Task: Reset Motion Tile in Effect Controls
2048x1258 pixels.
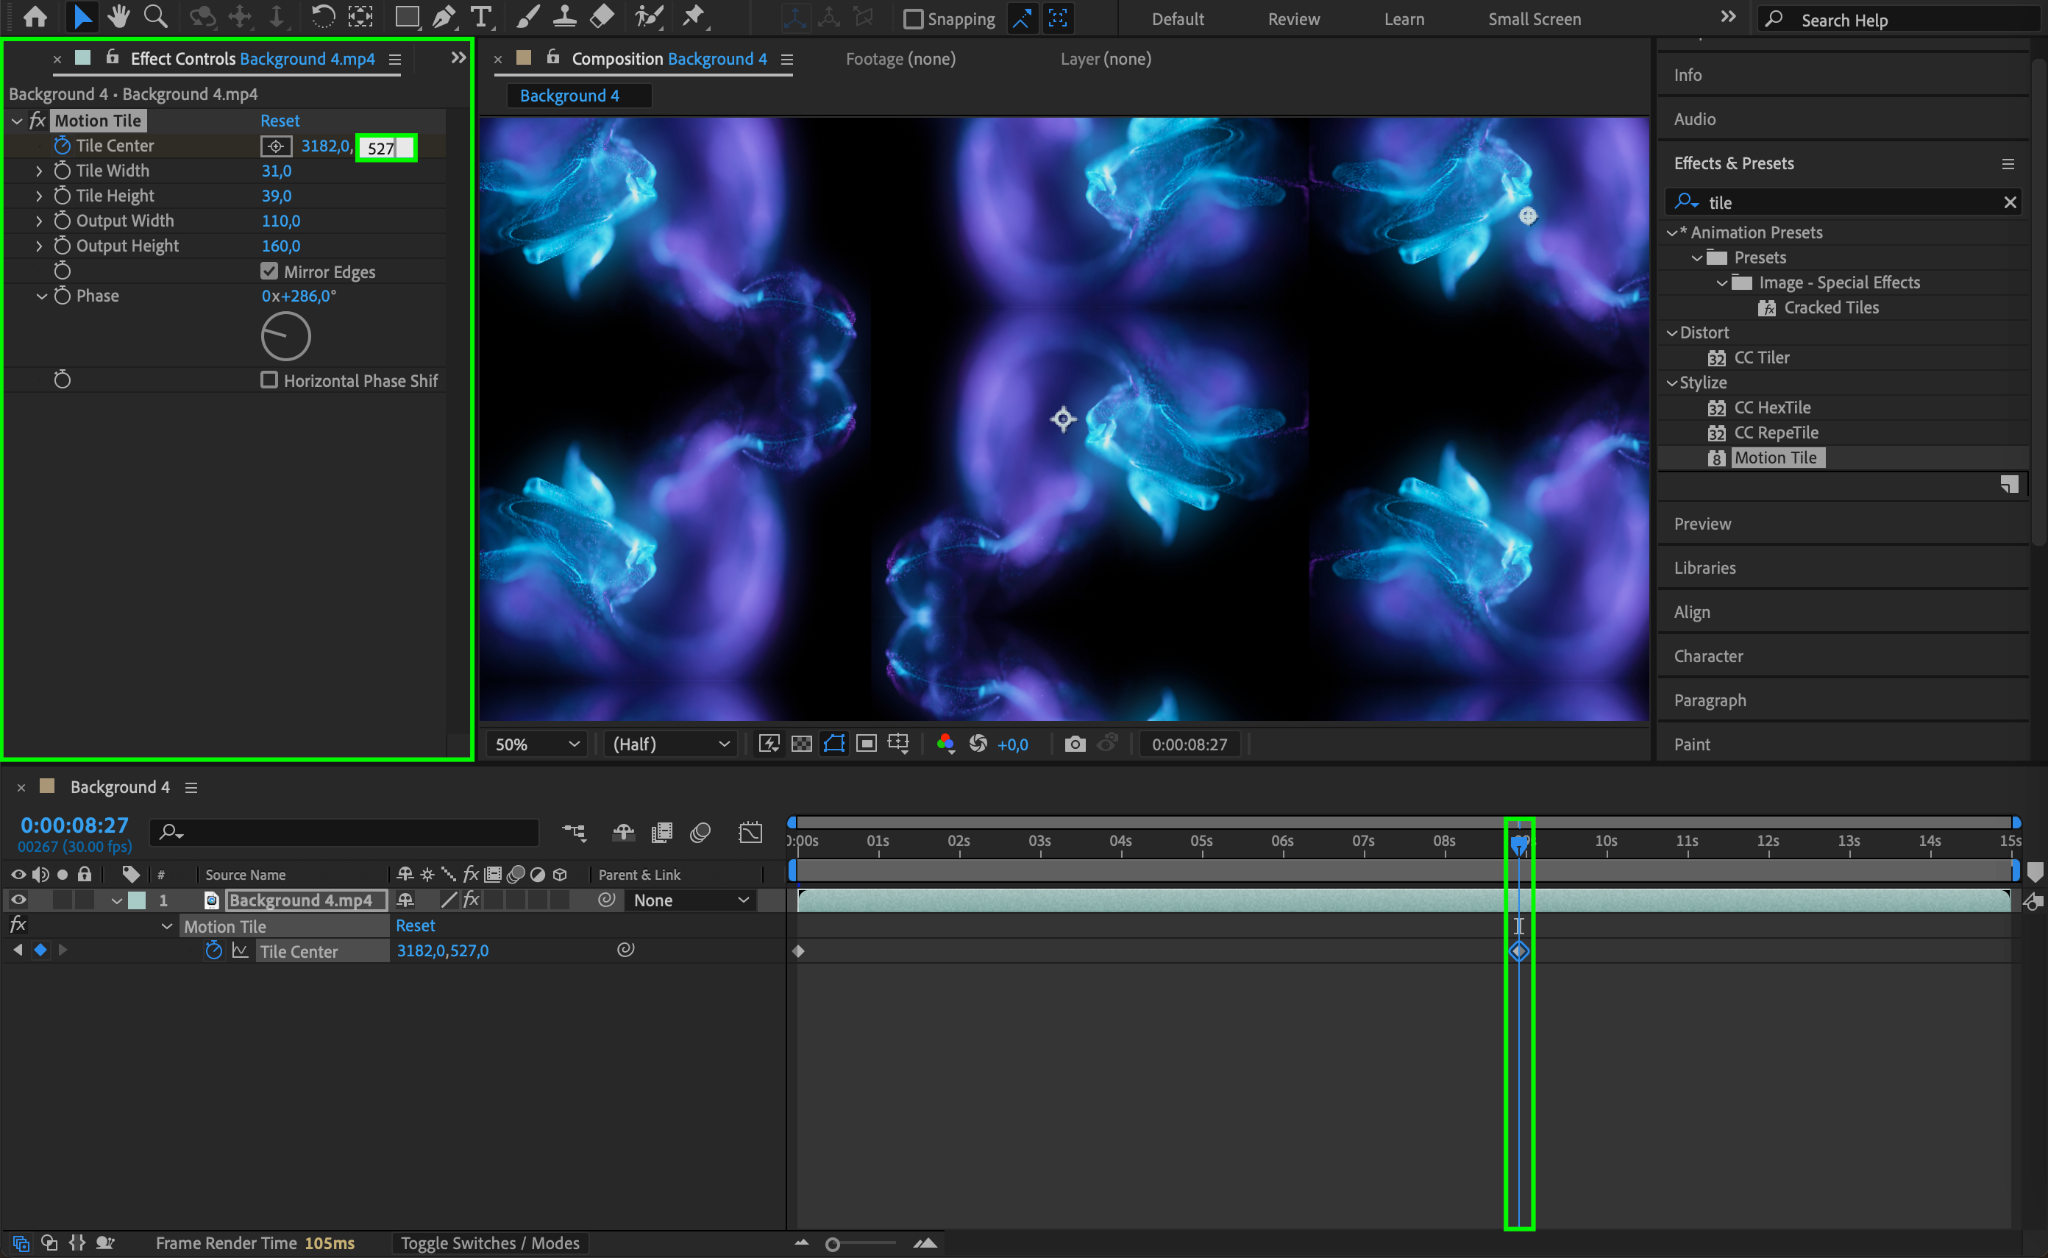Action: pos(280,121)
